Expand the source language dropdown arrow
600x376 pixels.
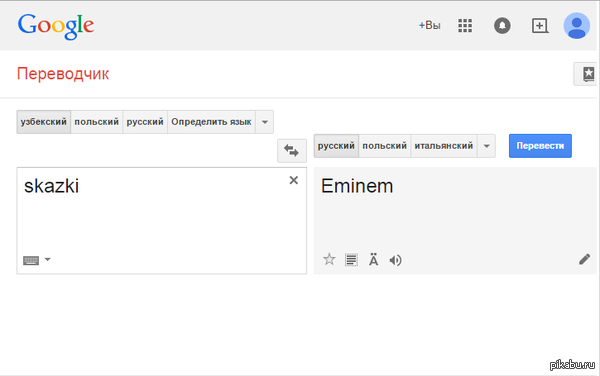(264, 122)
